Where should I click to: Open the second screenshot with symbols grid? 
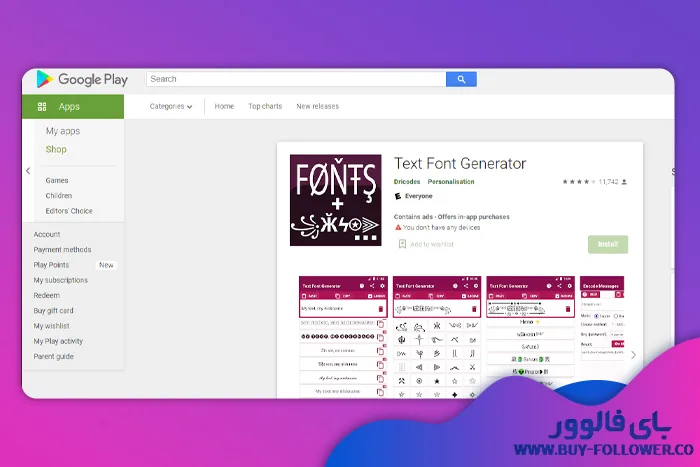click(x=437, y=337)
